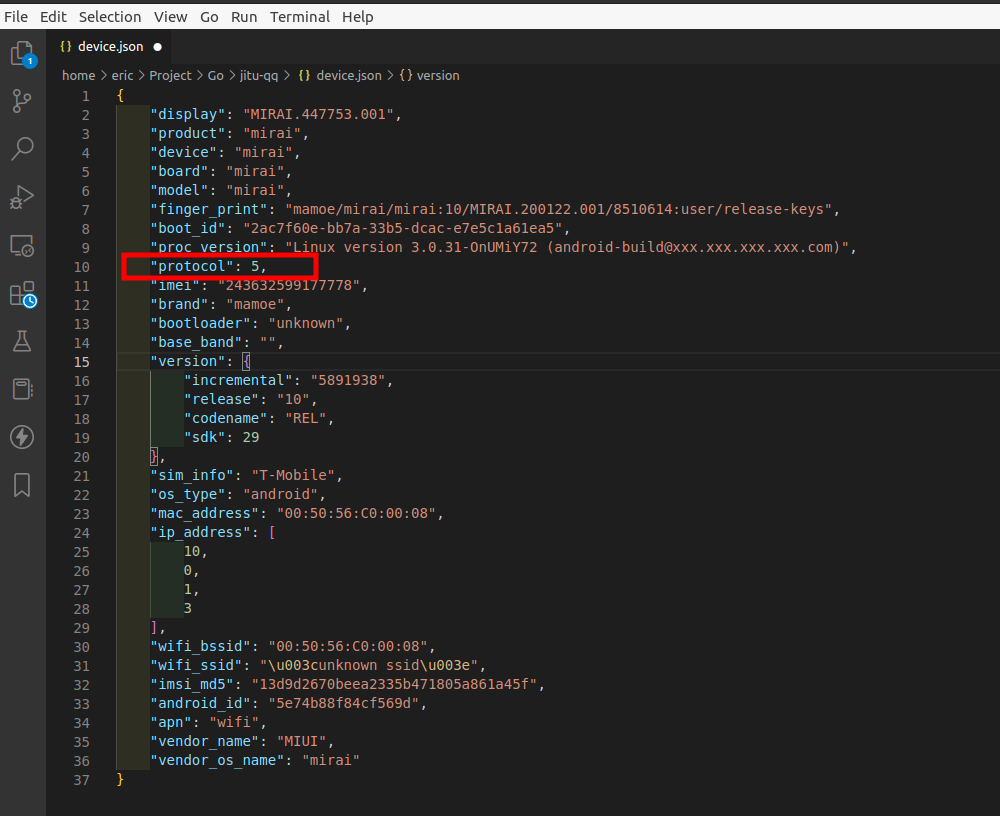Viewport: 1000px width, 816px height.
Task: Open the notes panel icon in activity bar
Action: click(x=21, y=389)
